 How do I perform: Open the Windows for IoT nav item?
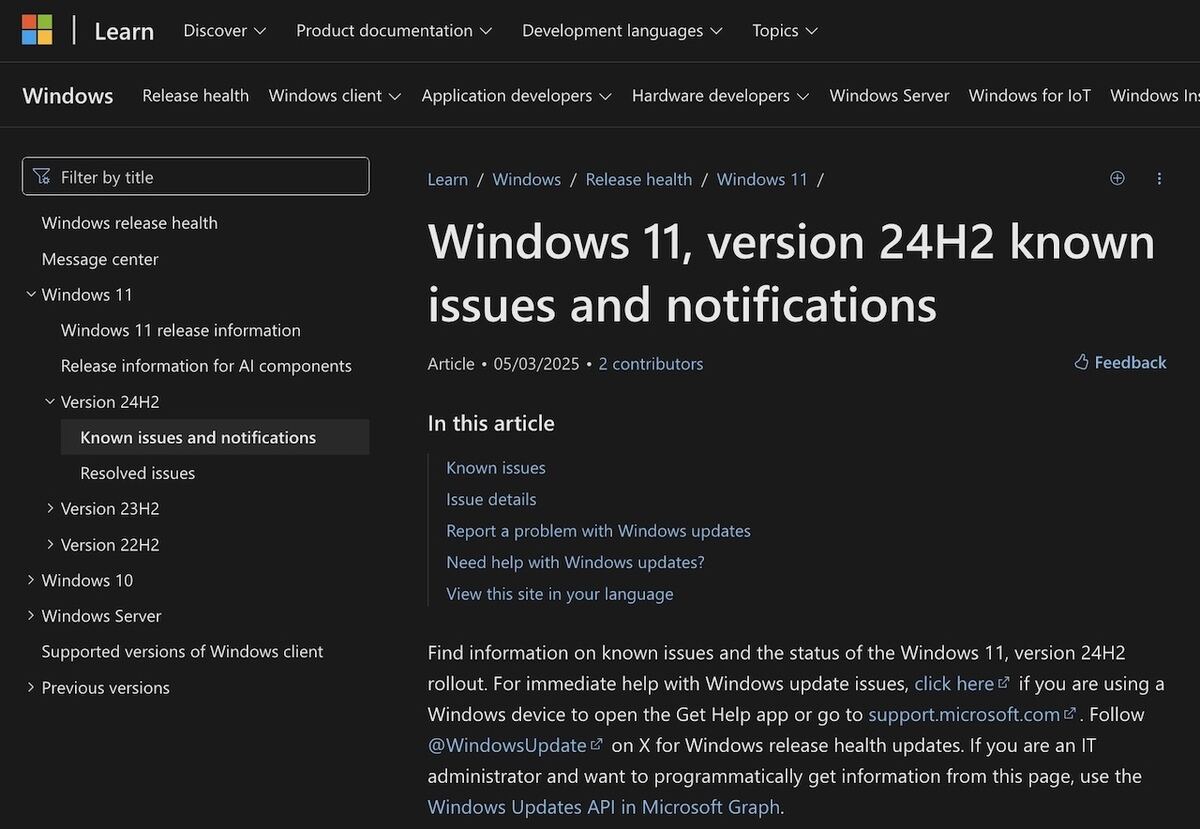point(1029,96)
